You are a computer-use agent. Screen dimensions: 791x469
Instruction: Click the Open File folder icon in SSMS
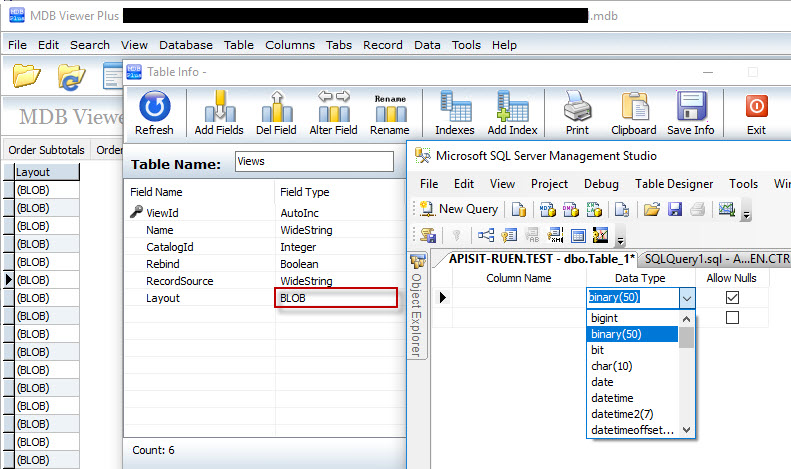(x=651, y=209)
